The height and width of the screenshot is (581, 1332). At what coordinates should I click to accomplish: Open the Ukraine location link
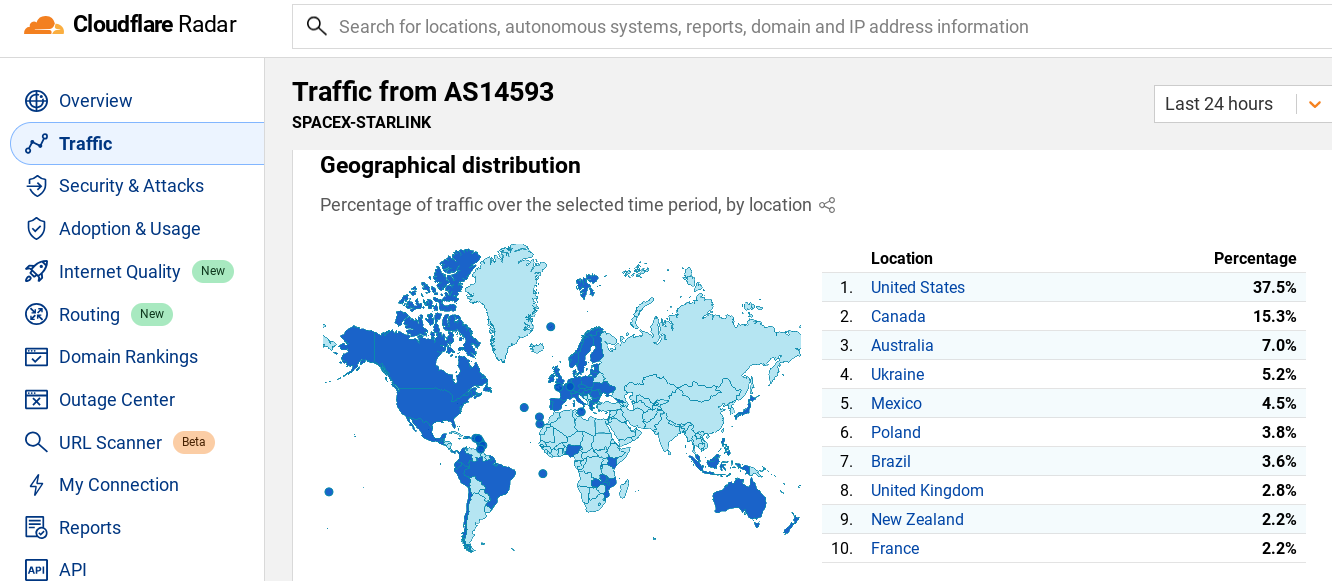point(897,375)
